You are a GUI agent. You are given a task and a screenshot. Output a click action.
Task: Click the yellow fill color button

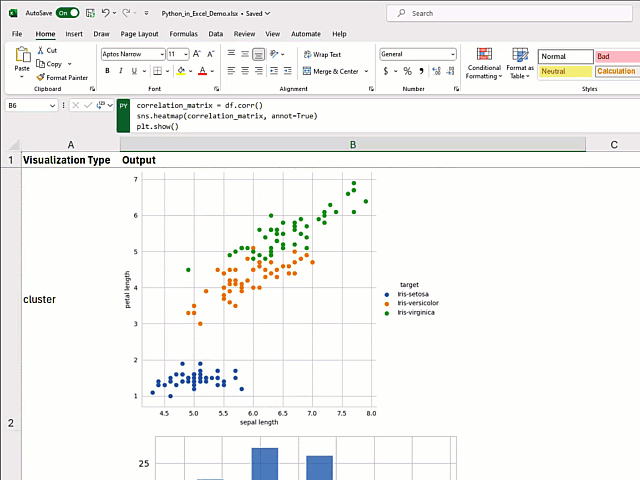point(181,71)
